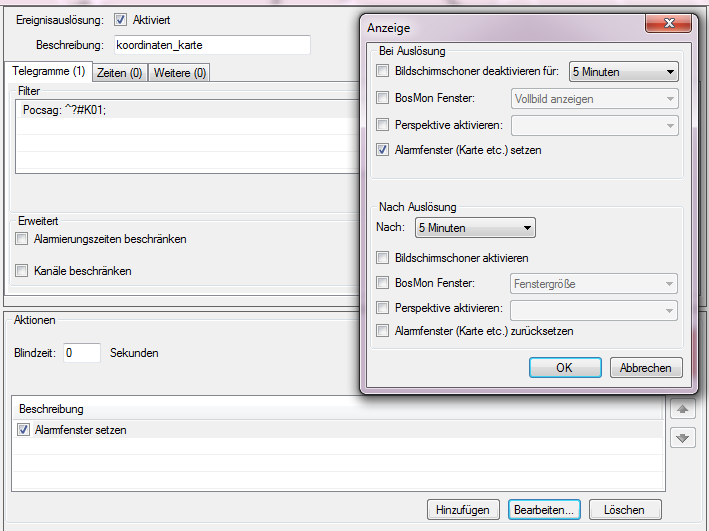The image size is (709, 531).
Task: Click the Blindzeit seconds input field
Action: pyautogui.click(x=82, y=353)
